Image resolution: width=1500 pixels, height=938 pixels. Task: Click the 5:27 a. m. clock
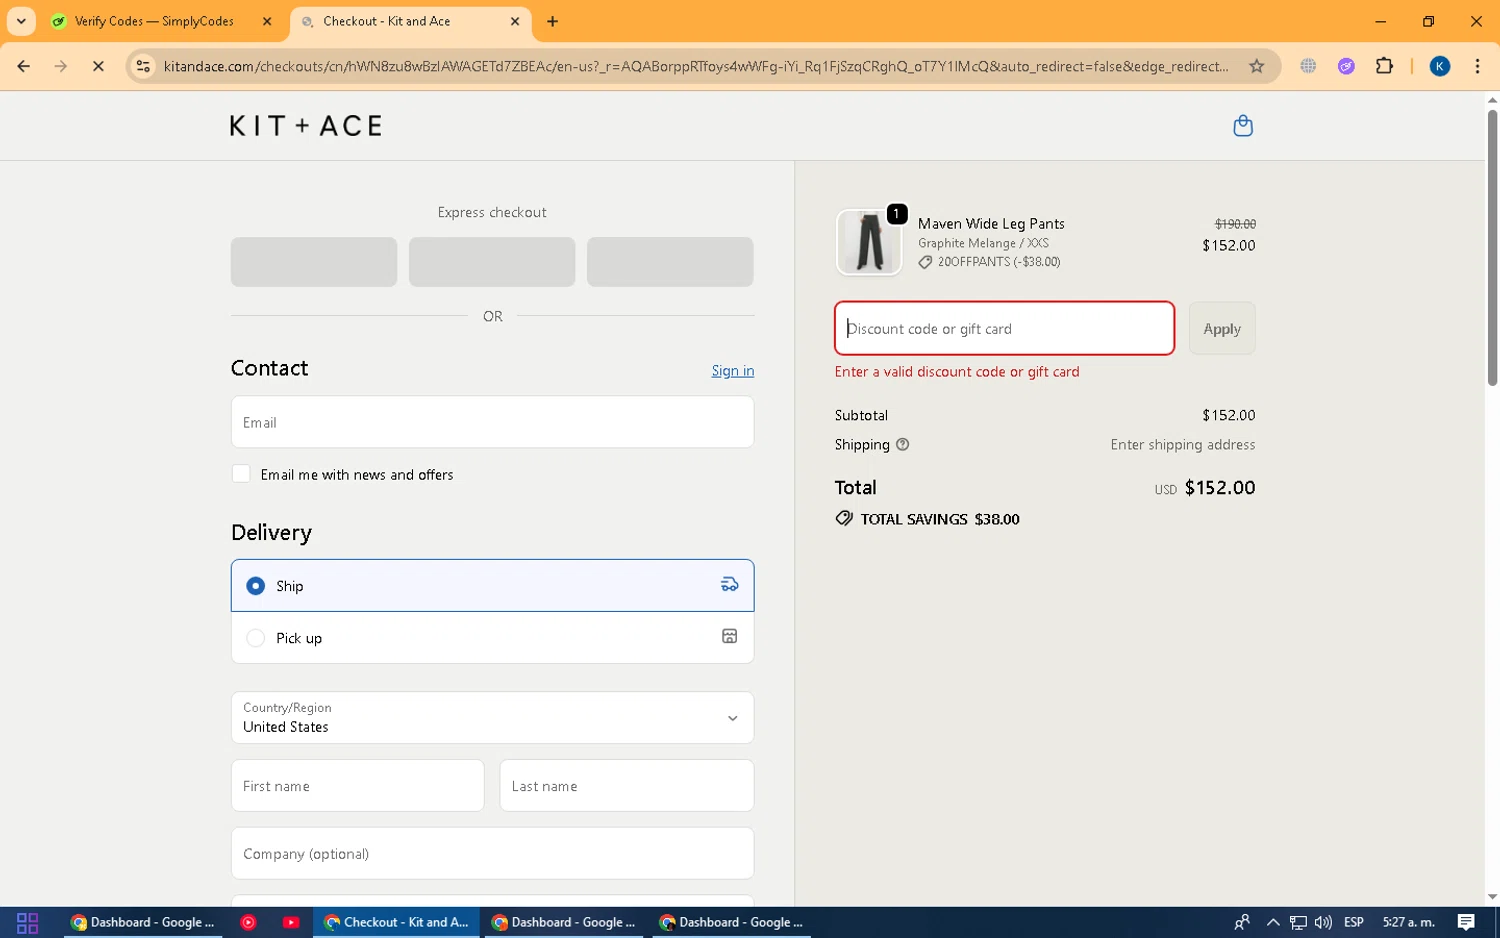tap(1408, 922)
